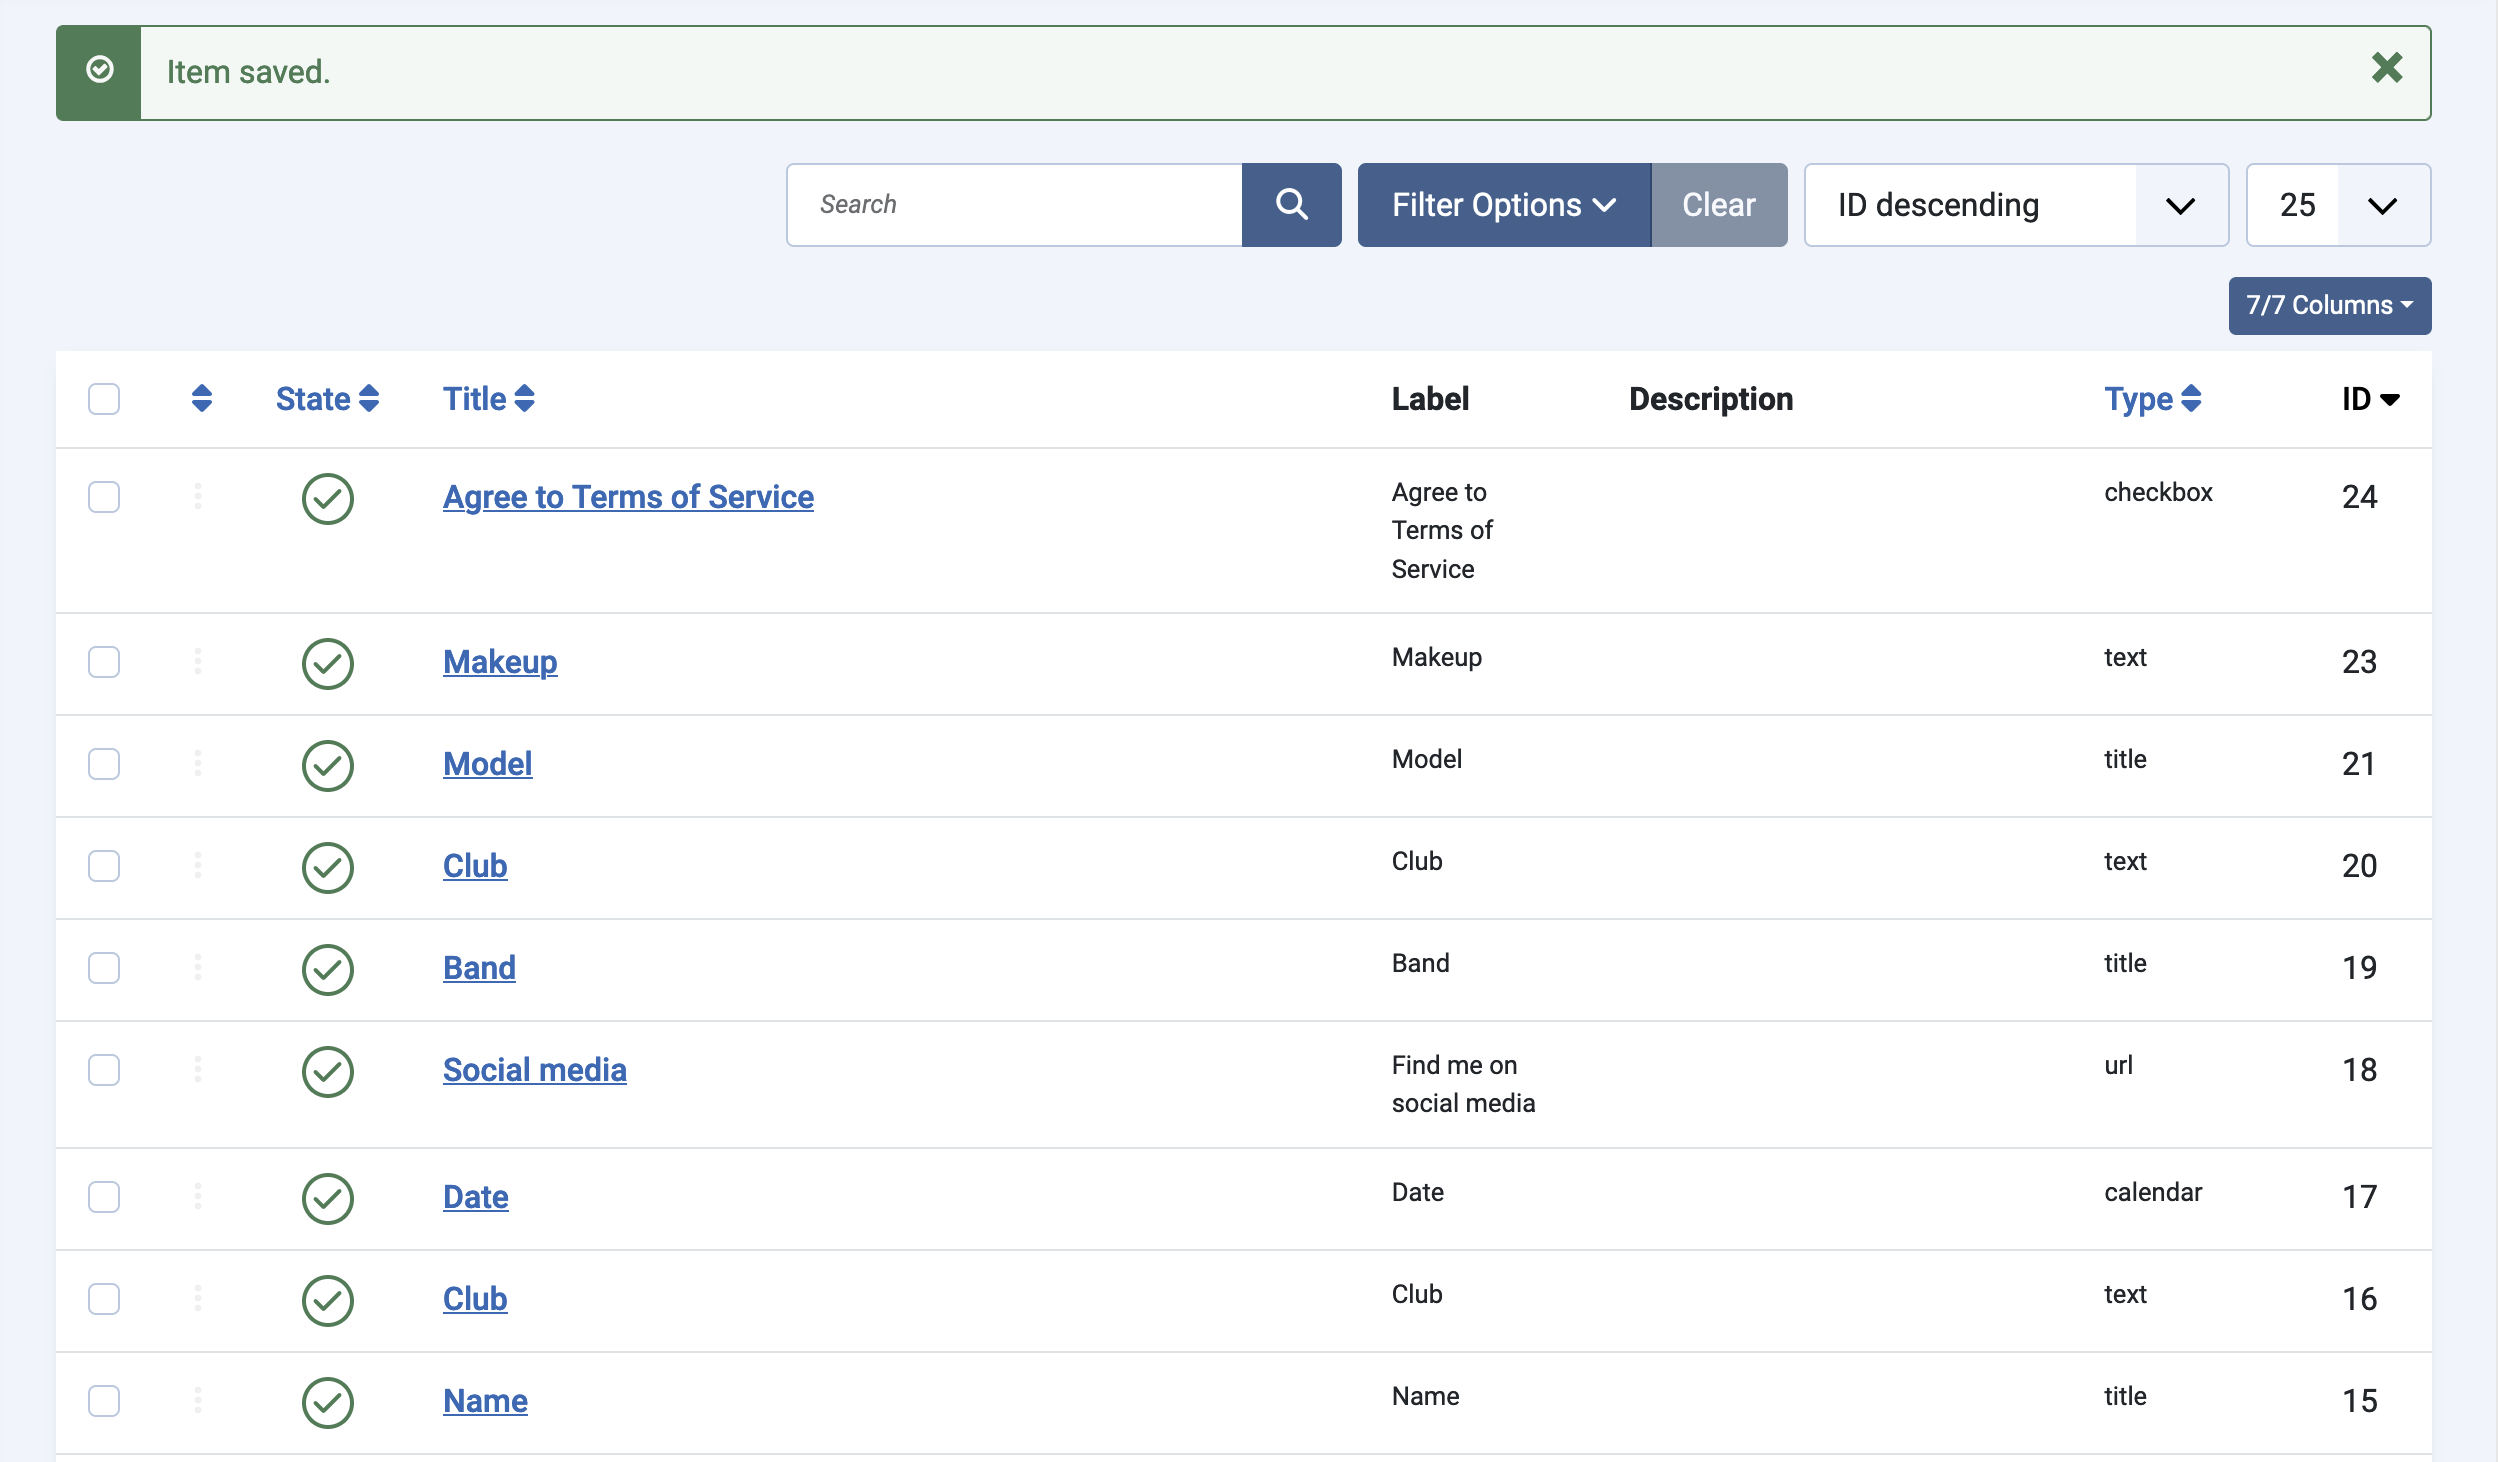This screenshot has height=1462, width=2498.
Task: Sort by ordering column arrows icon
Action: (201, 398)
